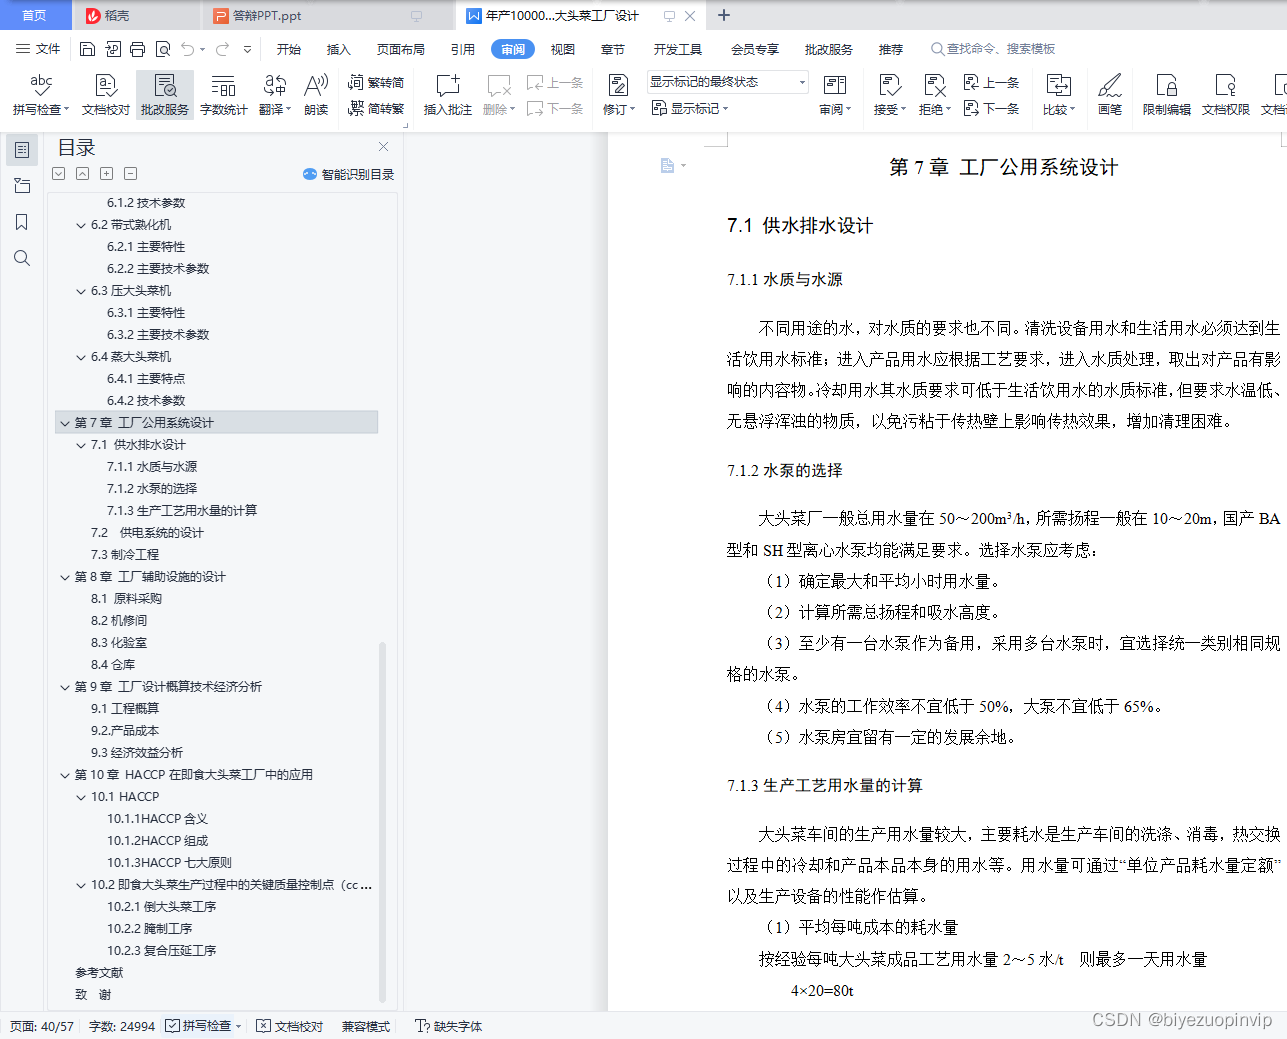Switch to the 页面布局 ribbon tab
The image size is (1287, 1039).
point(401,49)
